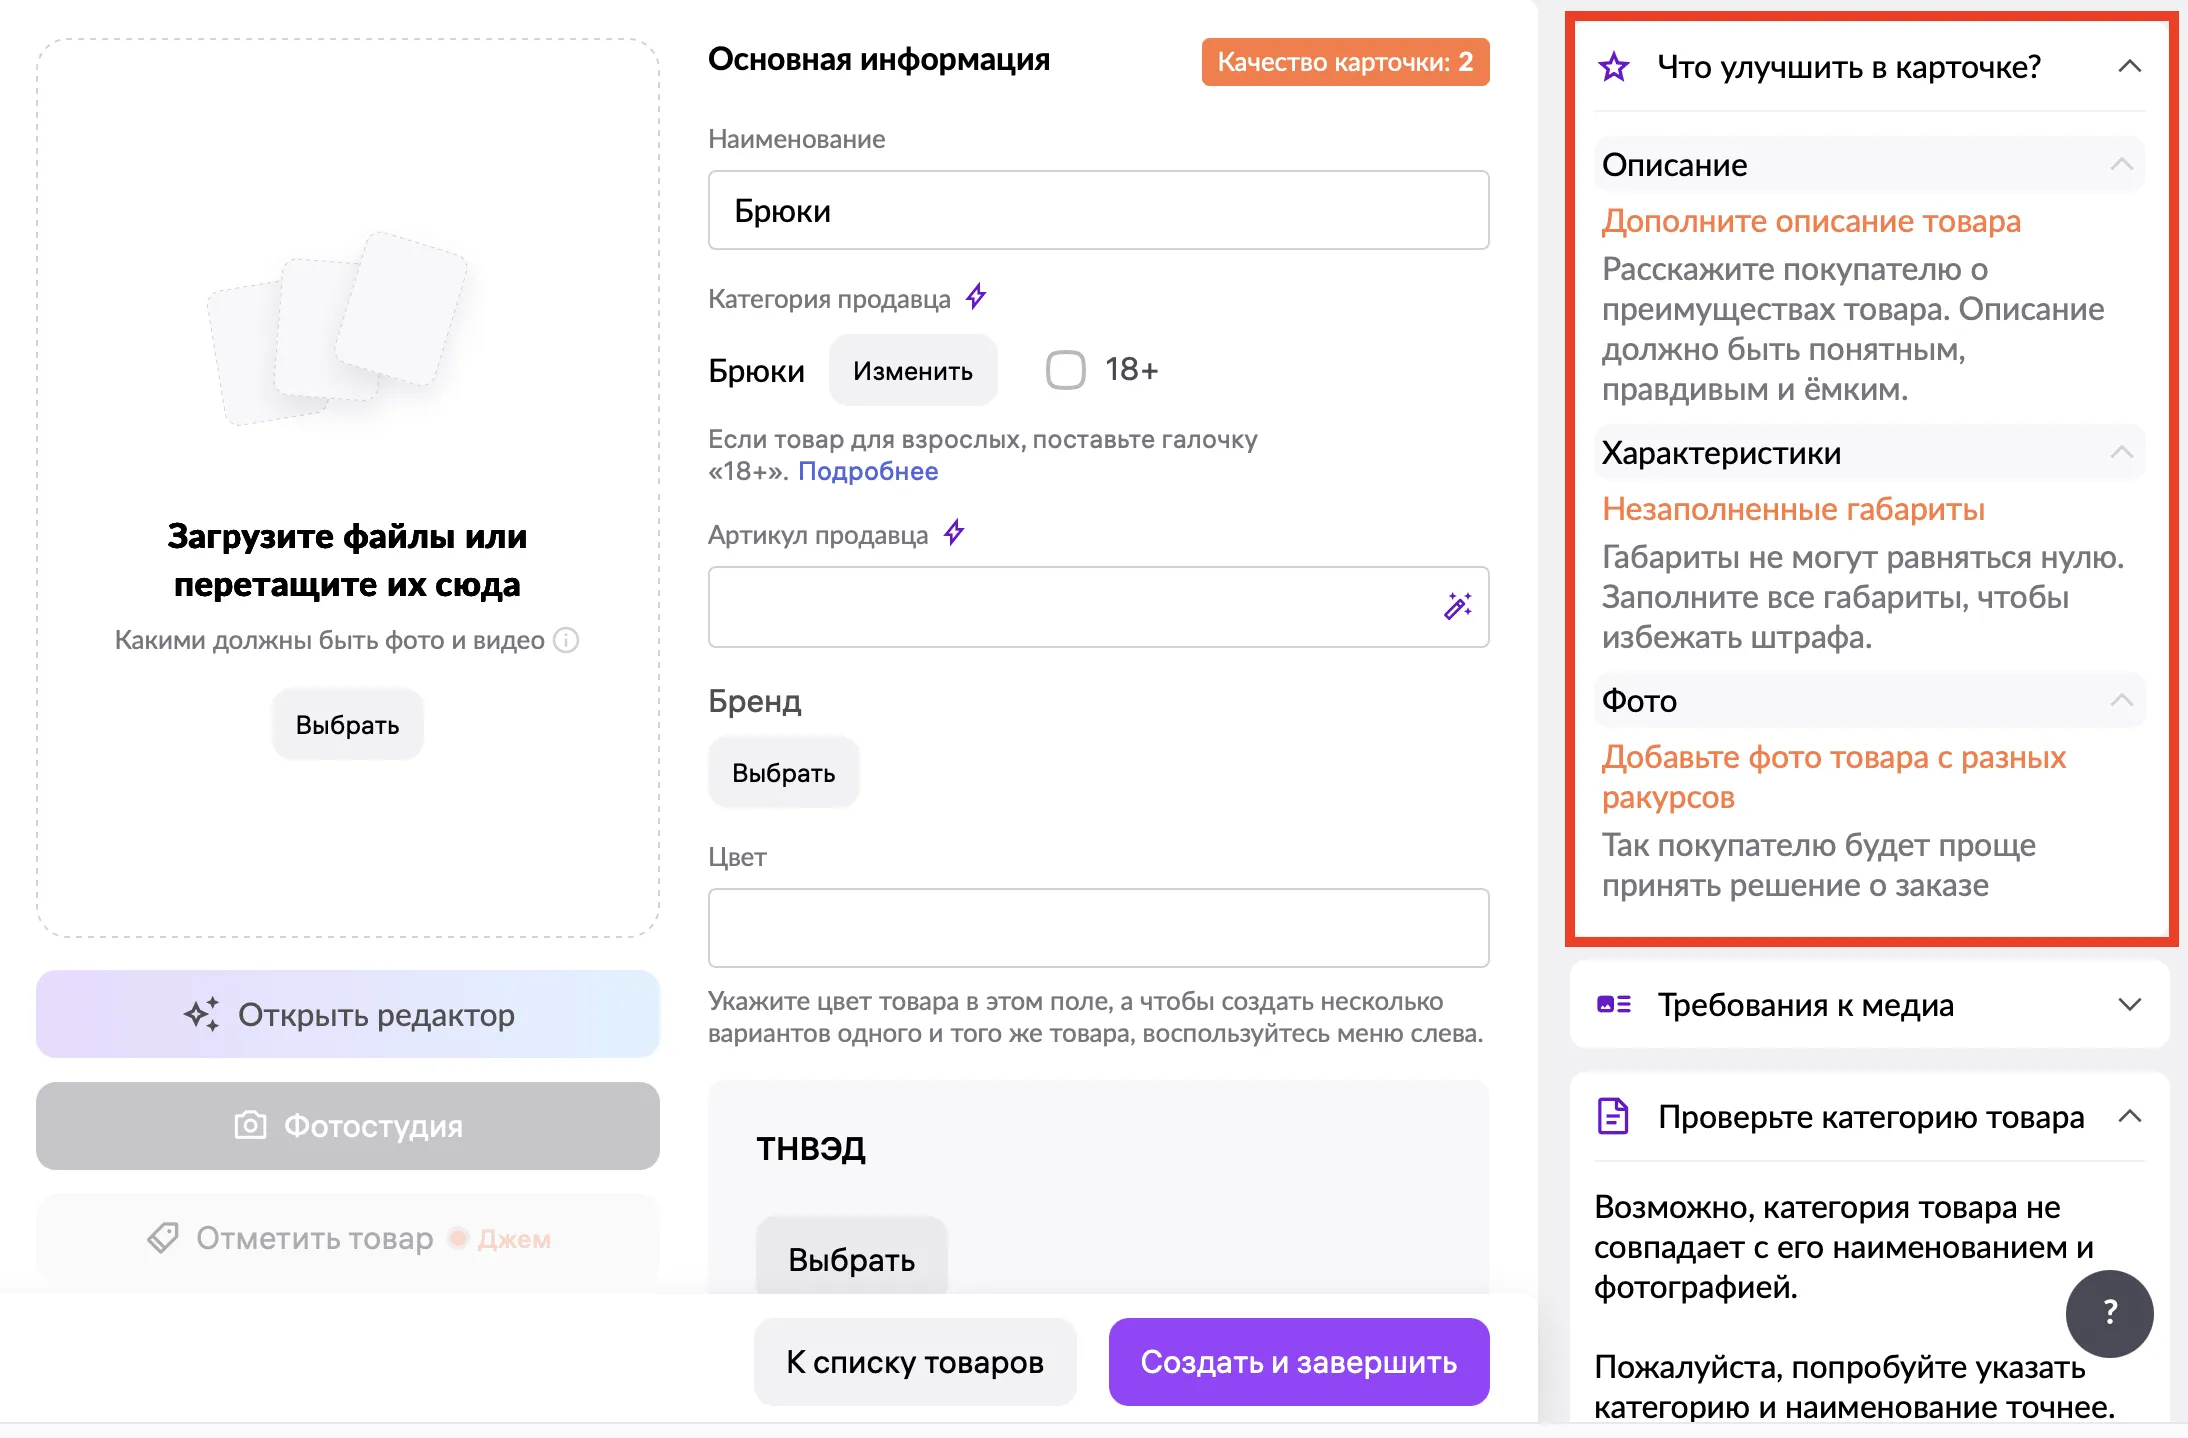The width and height of the screenshot is (2188, 1438).
Task: Click the document icon beside Проверьте категорию товара
Action: pyautogui.click(x=1614, y=1117)
